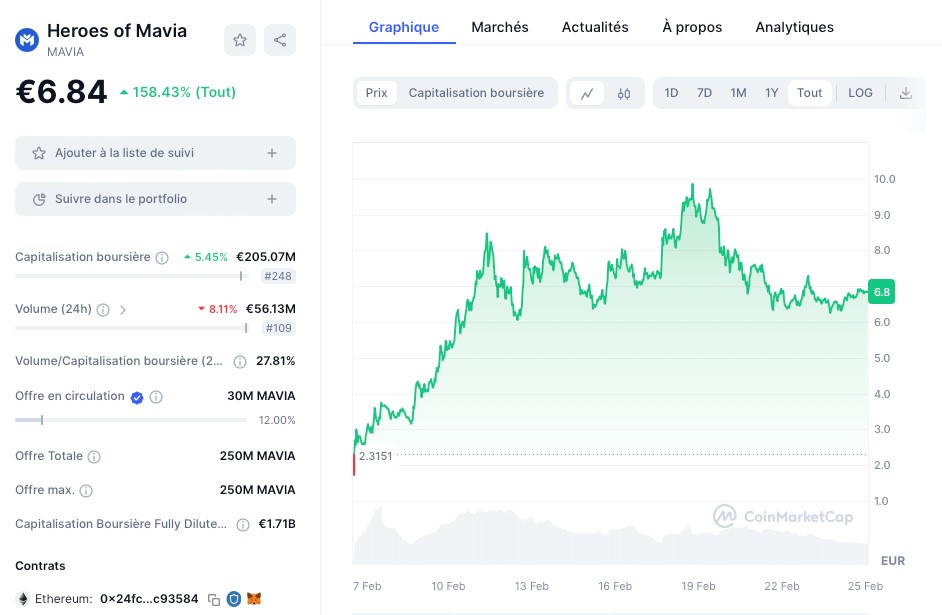Screen dimensions: 942x615
Task: Click the verified checkmark on Offre en circulation
Action: [137, 396]
